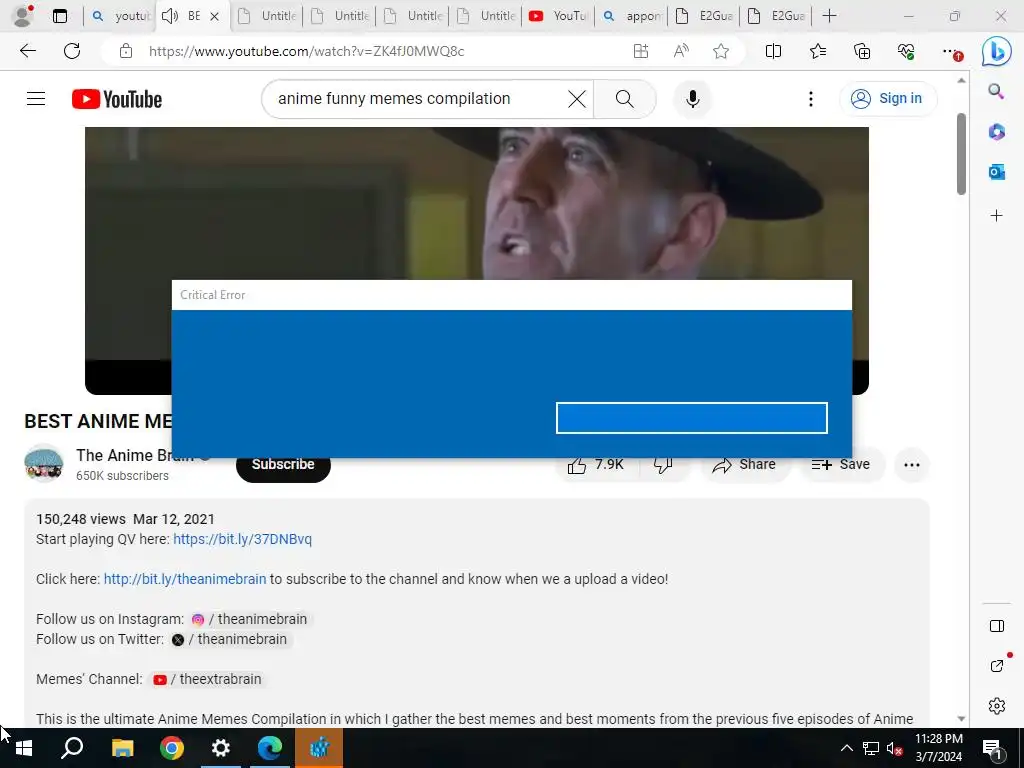Toggle Read aloud in address bar
The width and height of the screenshot is (1024, 768).
point(680,51)
